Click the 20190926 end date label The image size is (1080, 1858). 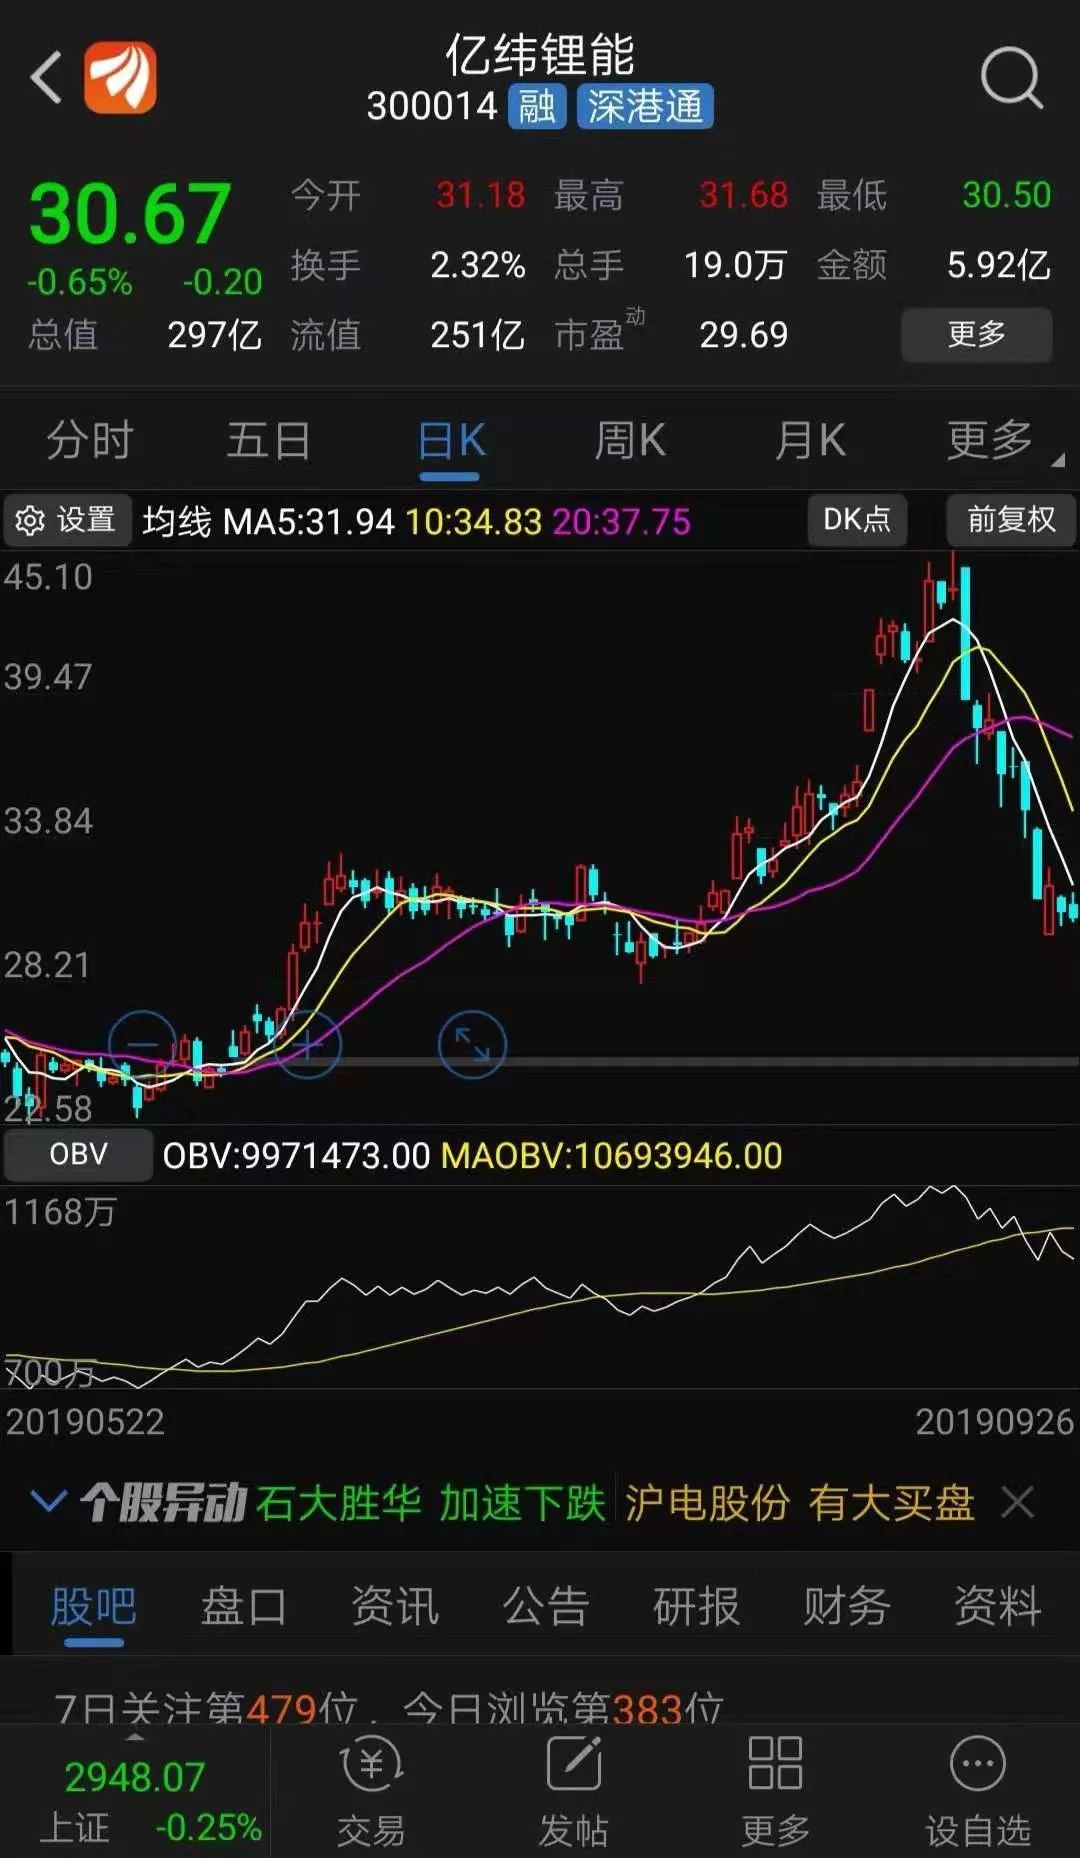coord(994,1422)
